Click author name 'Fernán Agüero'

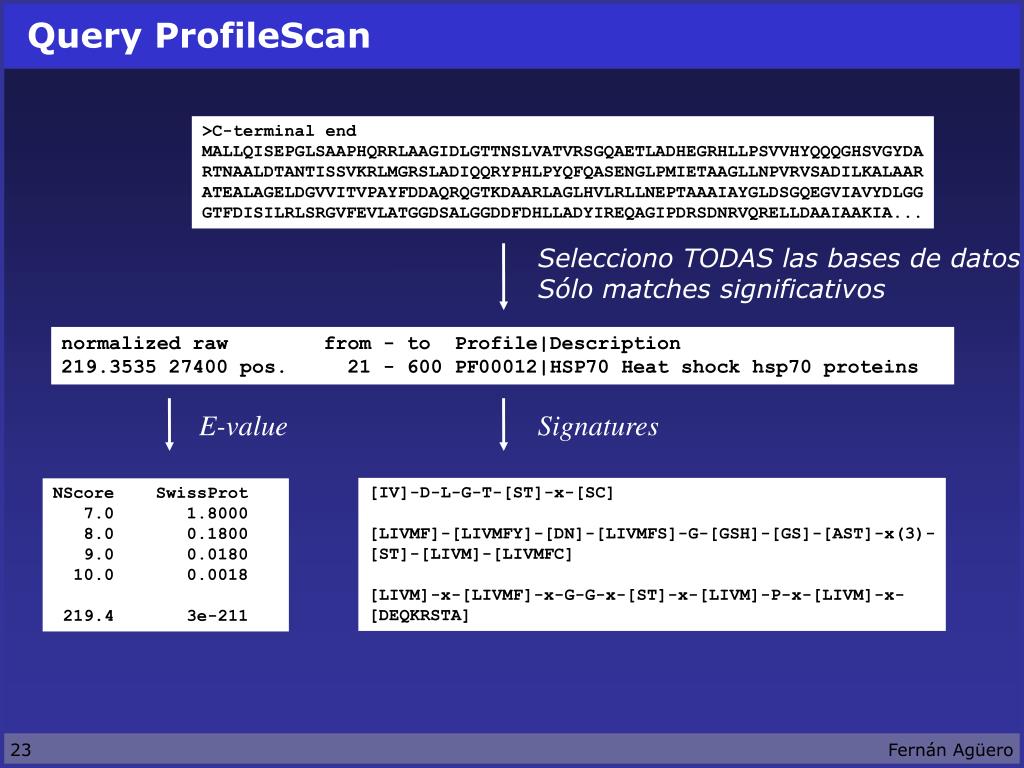[950, 750]
